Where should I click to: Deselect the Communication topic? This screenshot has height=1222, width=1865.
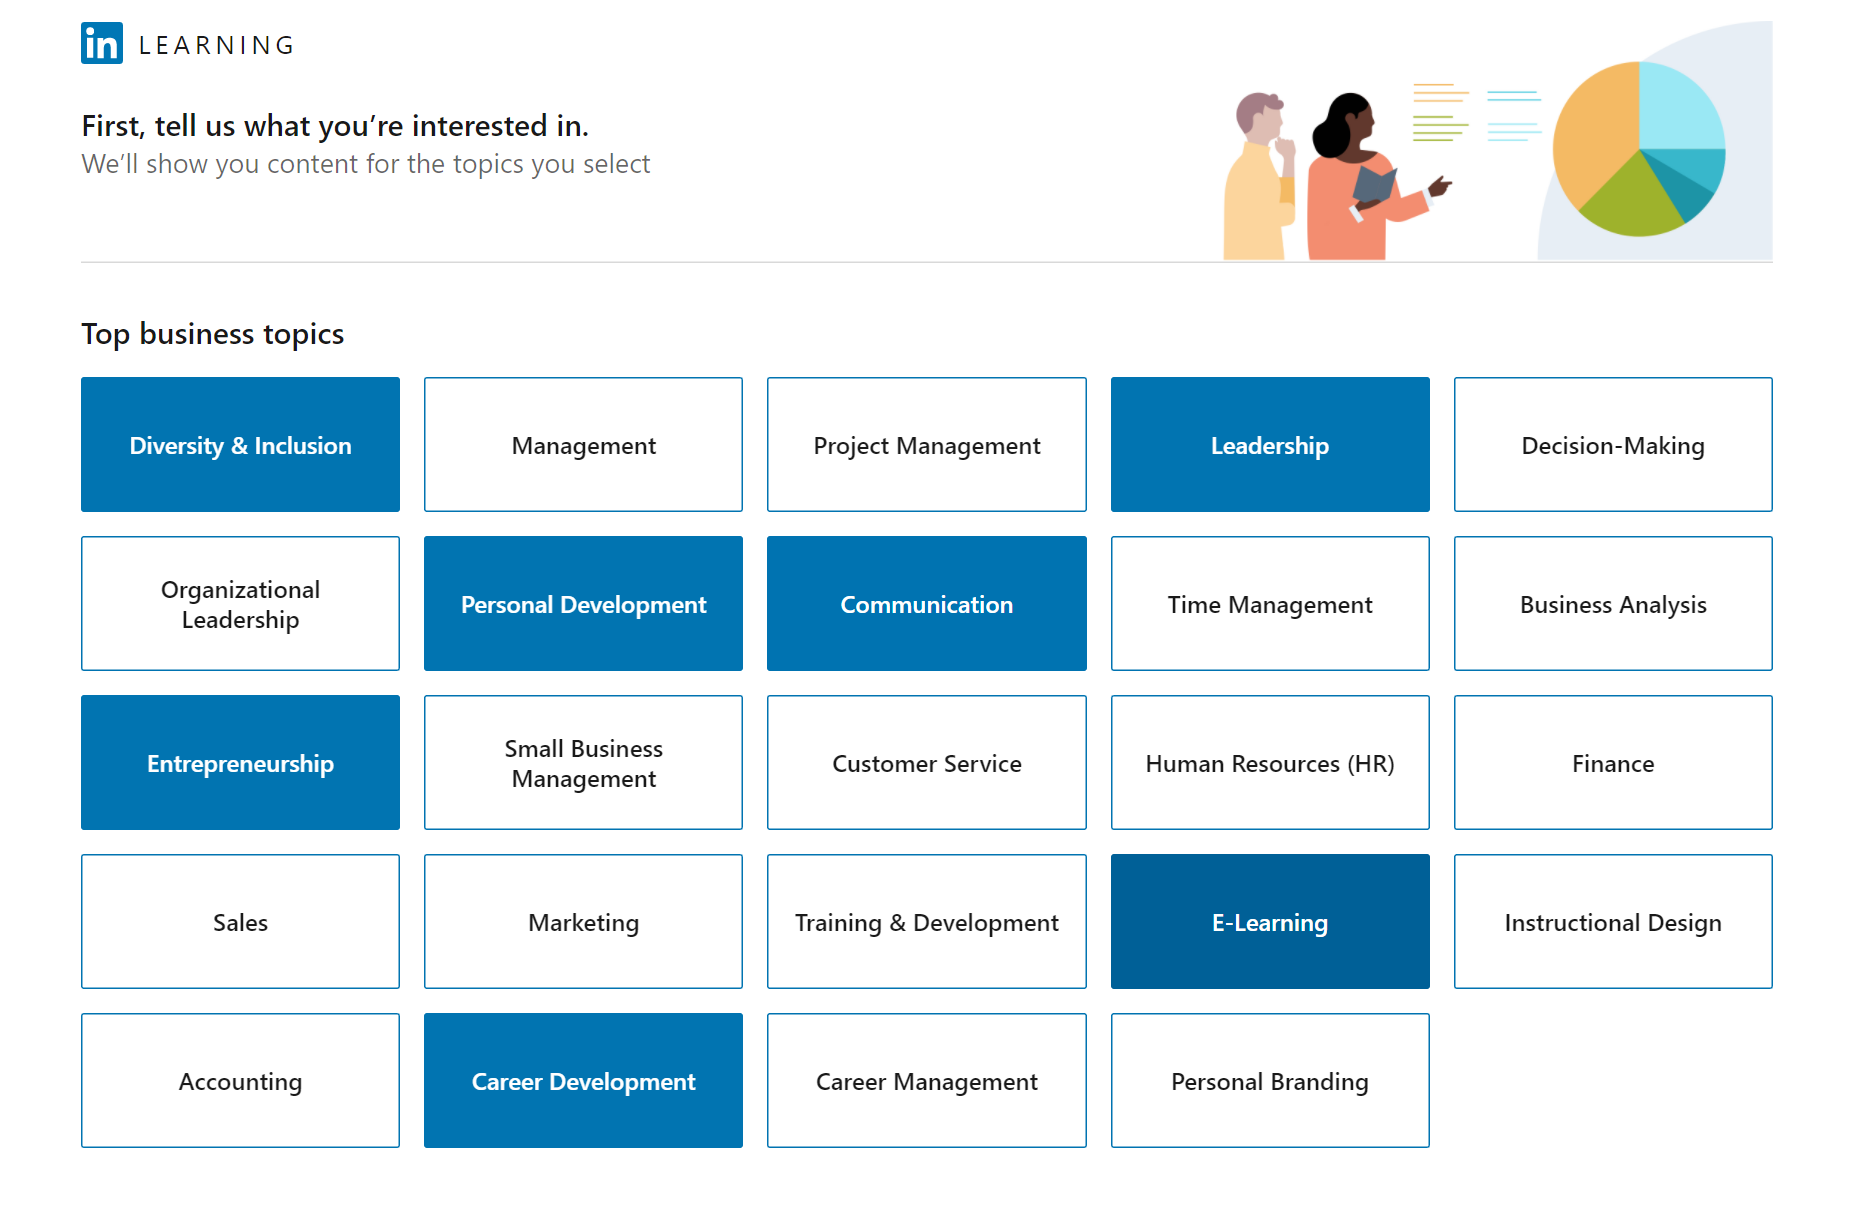[x=926, y=604]
